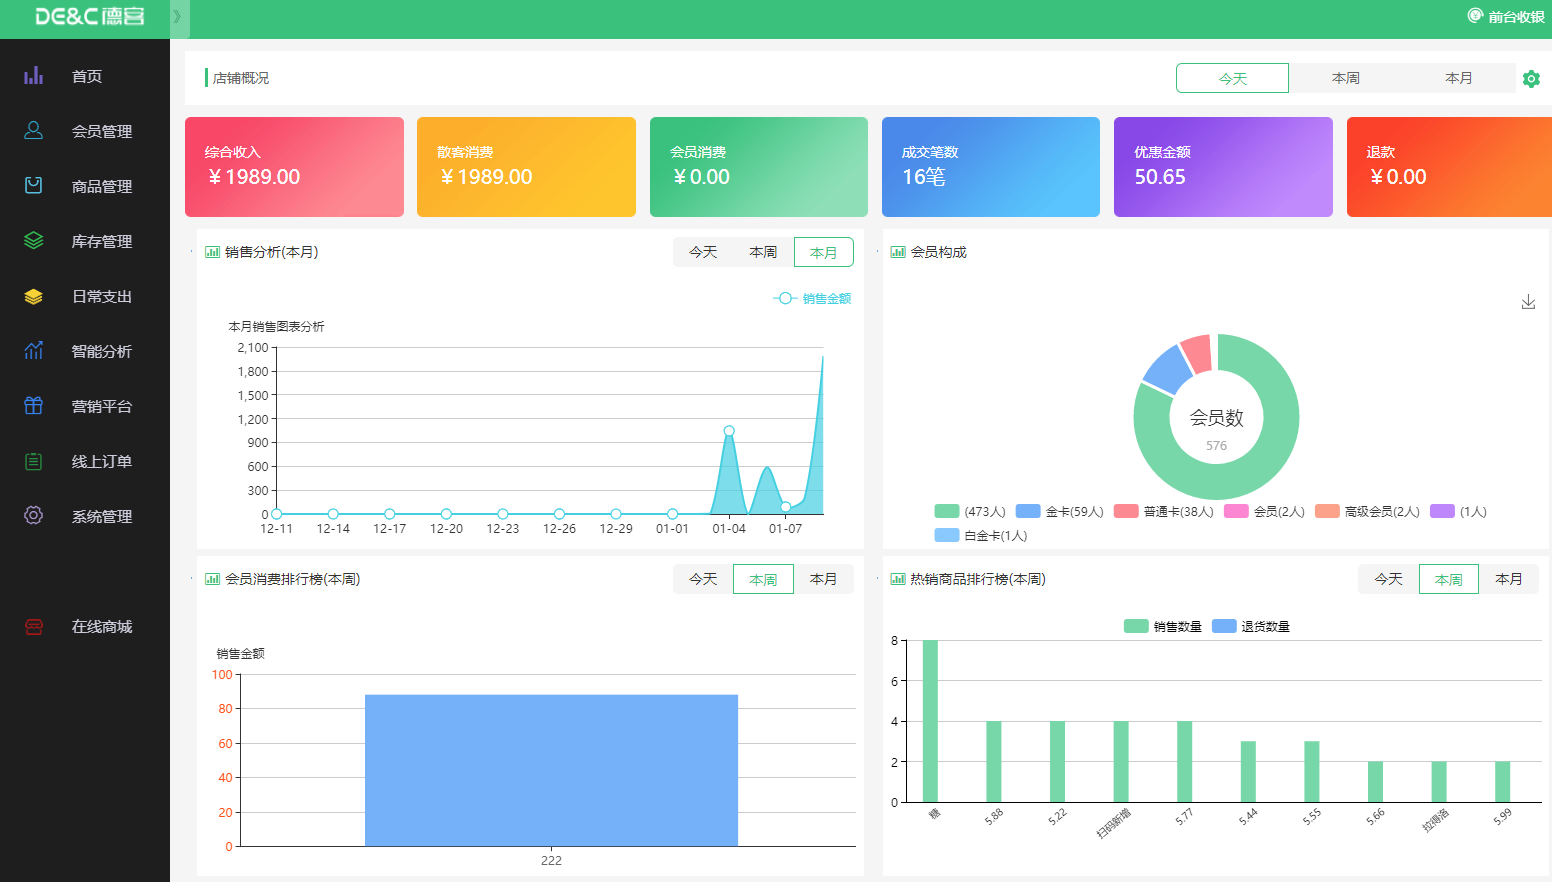Click the 营销平台 gift icon
The height and width of the screenshot is (882, 1552).
point(34,406)
